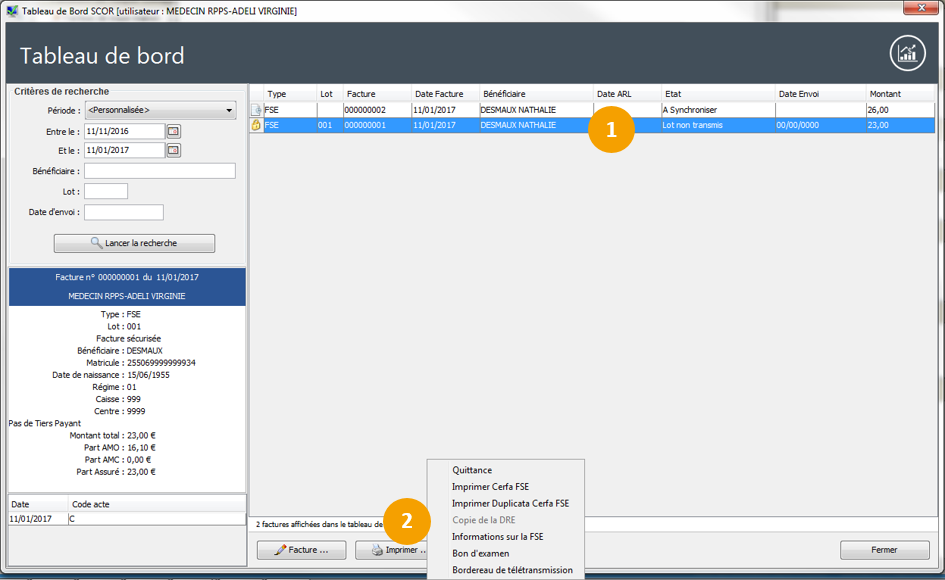Select Imprimer Duplicata Cerfa FSE option
This screenshot has height=580, width=945.
coord(510,503)
